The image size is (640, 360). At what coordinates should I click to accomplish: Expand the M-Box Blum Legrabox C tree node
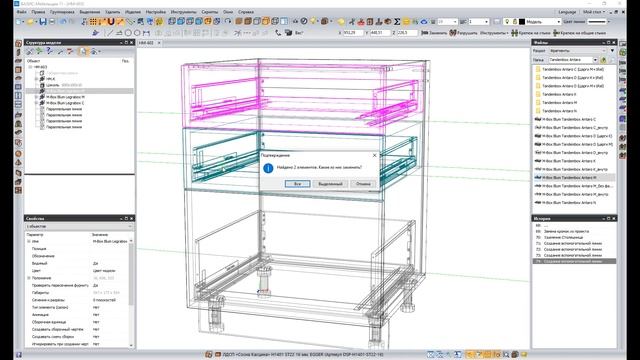click(x=36, y=103)
